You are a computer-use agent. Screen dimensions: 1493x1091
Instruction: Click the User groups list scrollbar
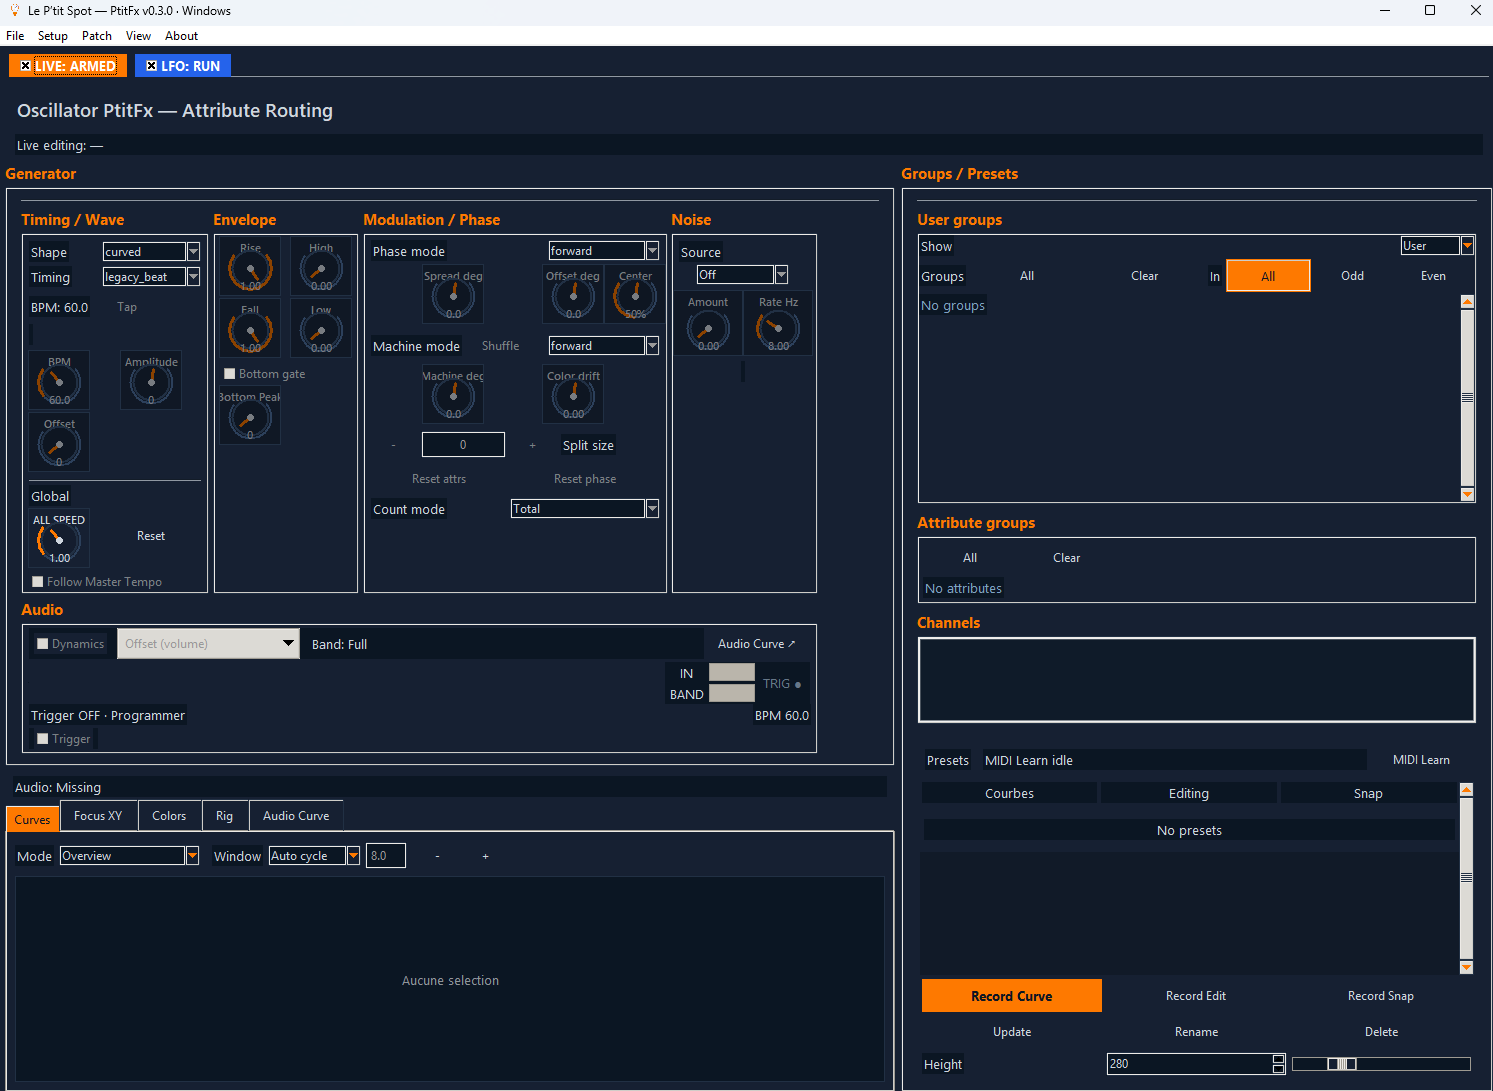1467,398
